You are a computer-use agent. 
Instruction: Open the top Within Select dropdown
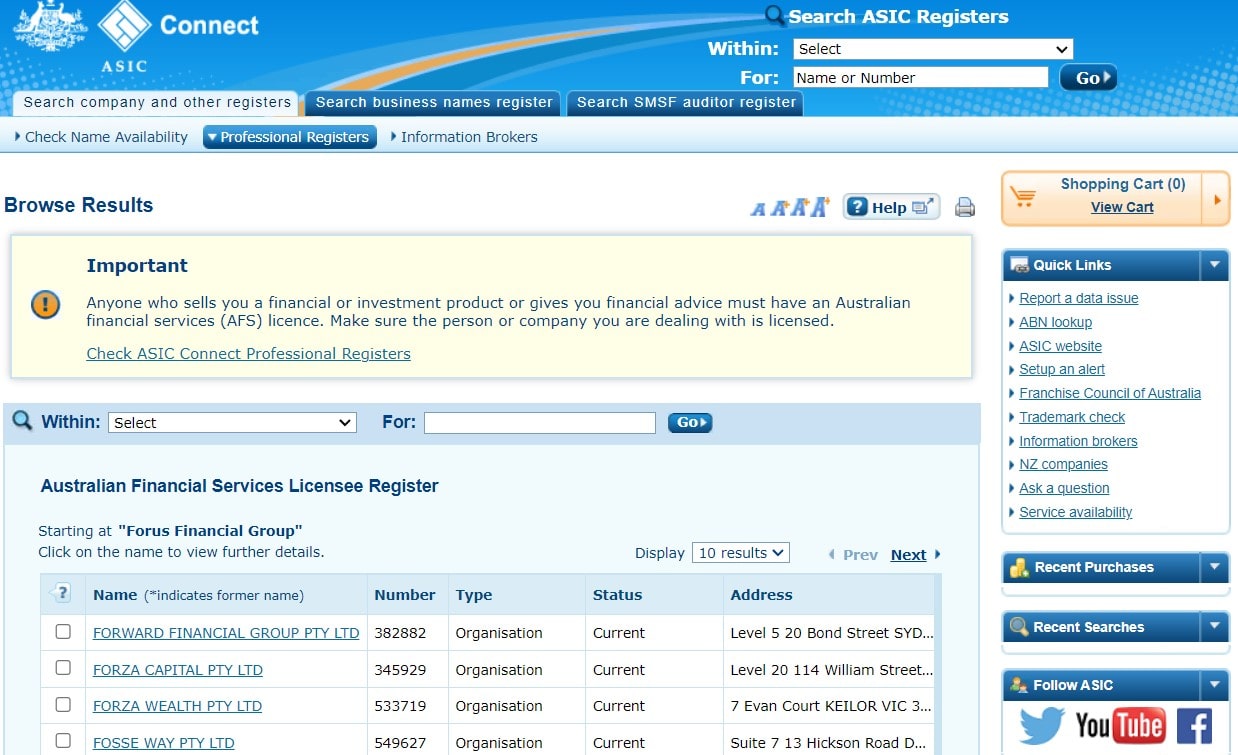tap(933, 49)
